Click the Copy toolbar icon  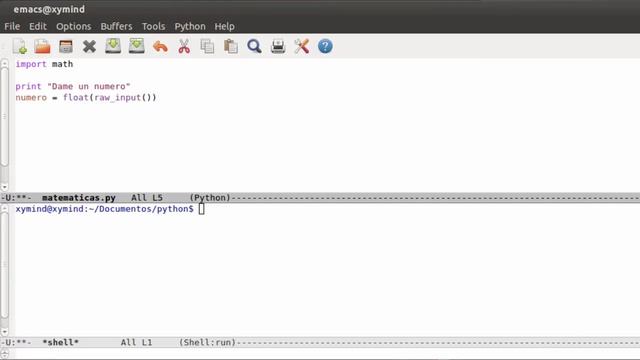click(207, 46)
